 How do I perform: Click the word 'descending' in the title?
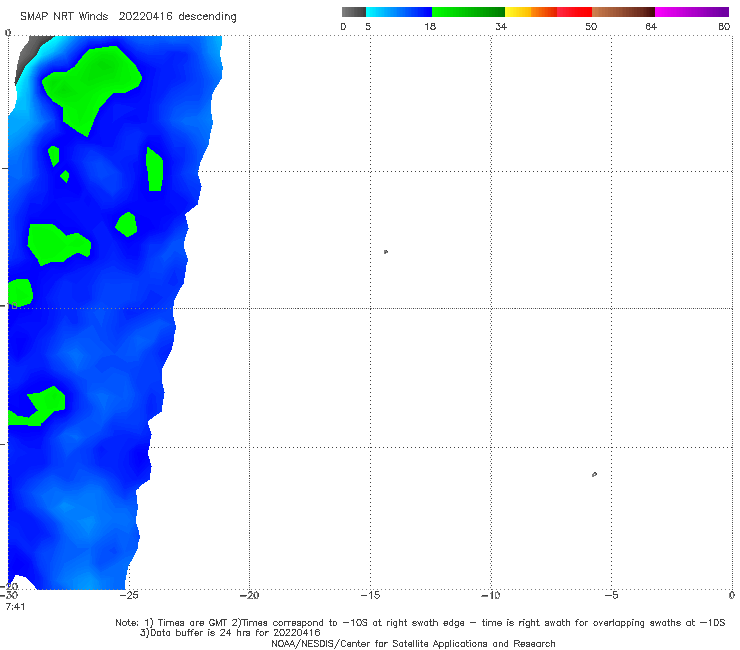[207, 17]
